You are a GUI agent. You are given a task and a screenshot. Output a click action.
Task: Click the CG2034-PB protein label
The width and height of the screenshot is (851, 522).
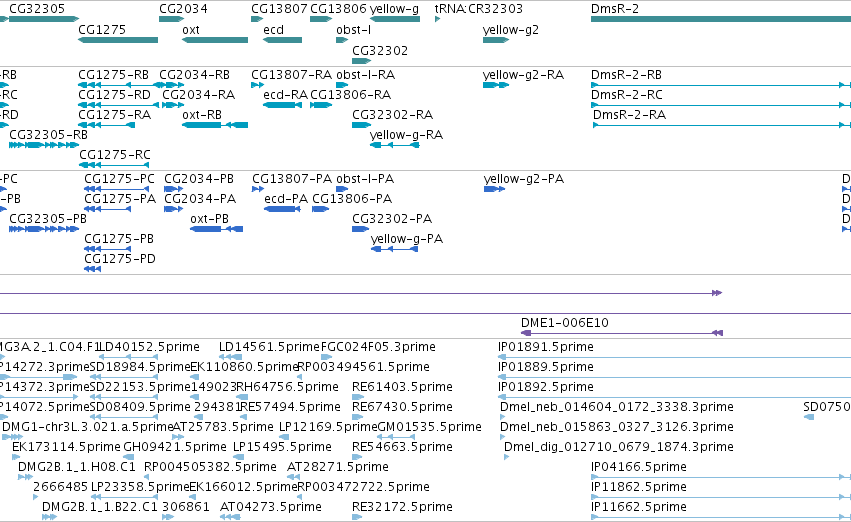199,179
